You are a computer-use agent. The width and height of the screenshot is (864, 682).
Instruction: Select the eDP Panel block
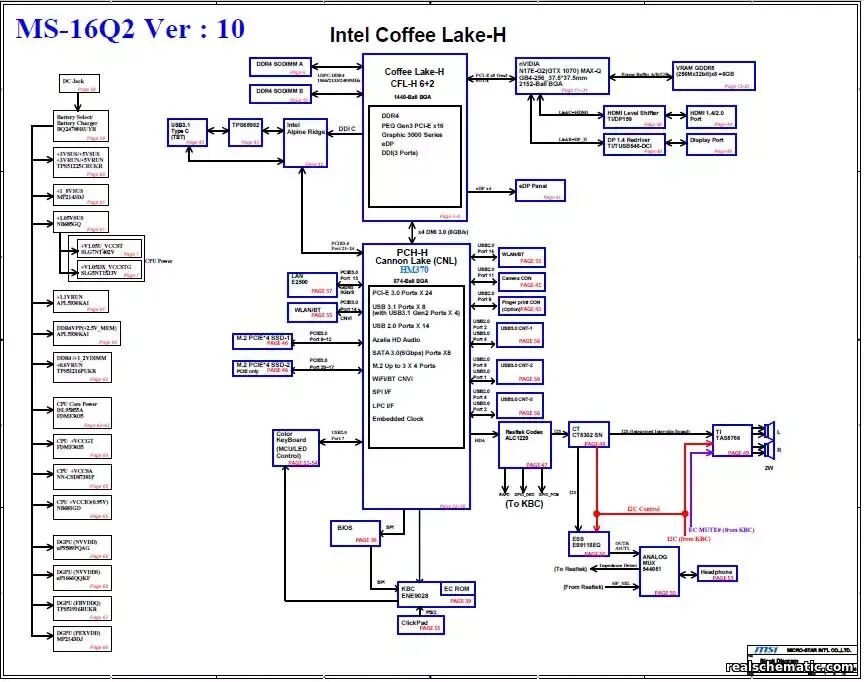[540, 191]
